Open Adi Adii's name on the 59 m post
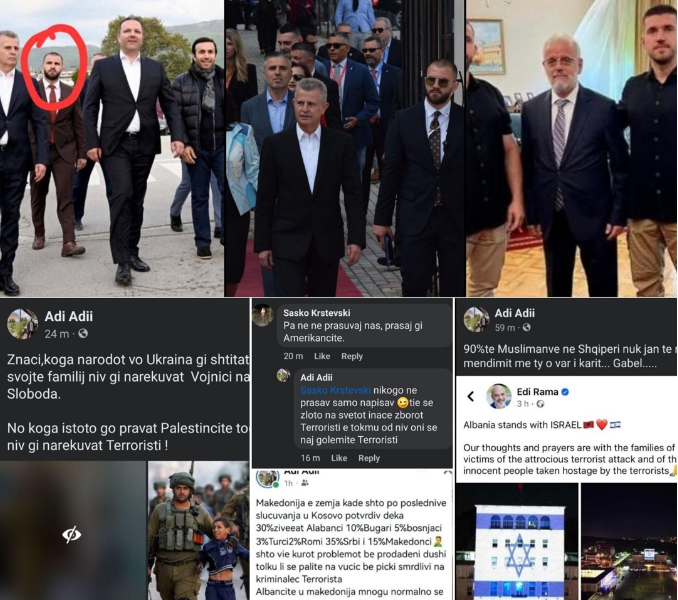This screenshot has height=600, width=678. [x=515, y=313]
